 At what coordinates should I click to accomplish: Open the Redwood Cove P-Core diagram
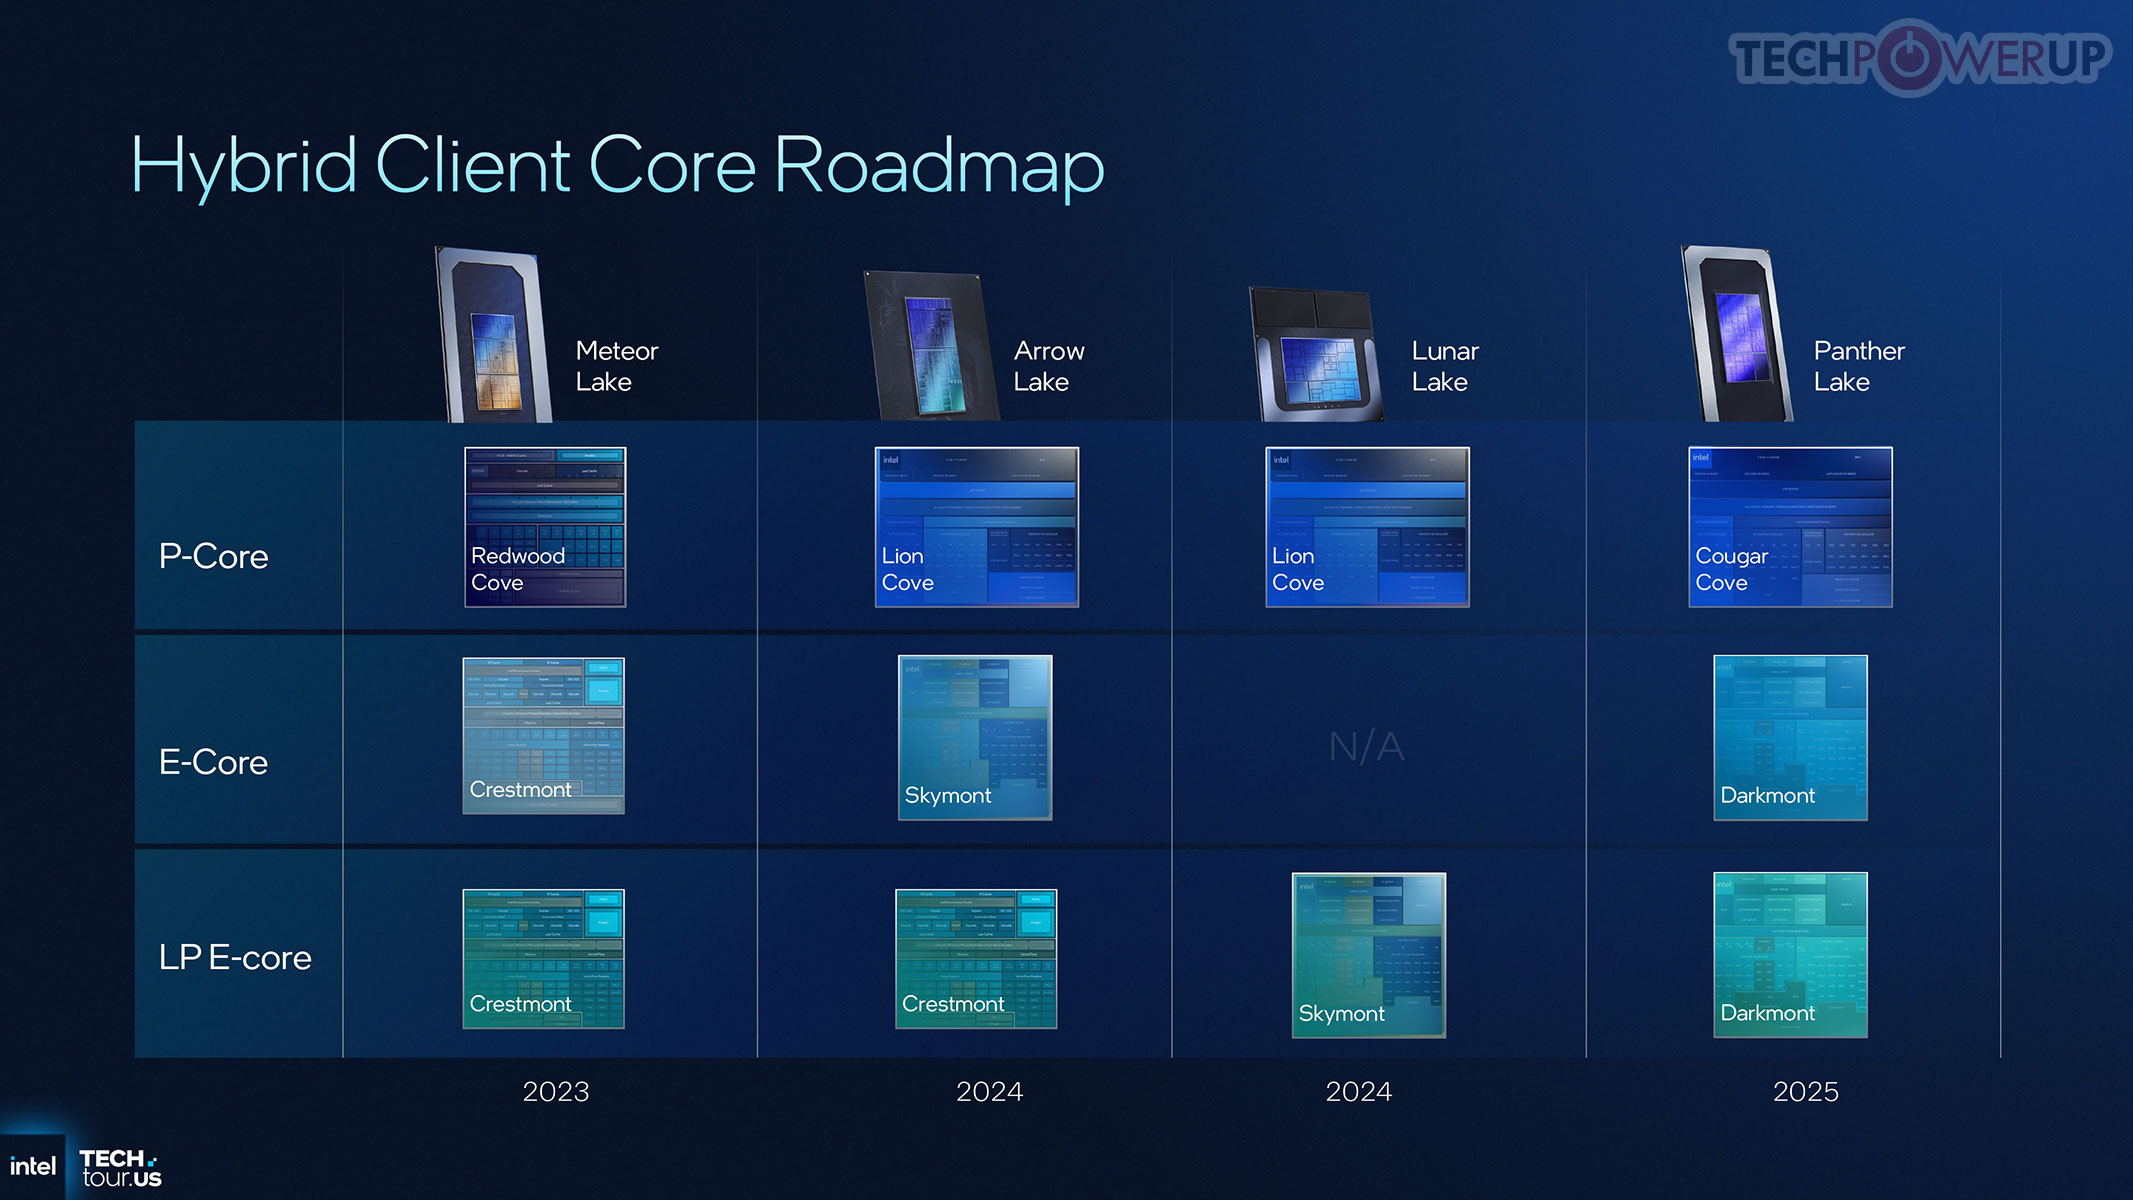click(x=544, y=527)
